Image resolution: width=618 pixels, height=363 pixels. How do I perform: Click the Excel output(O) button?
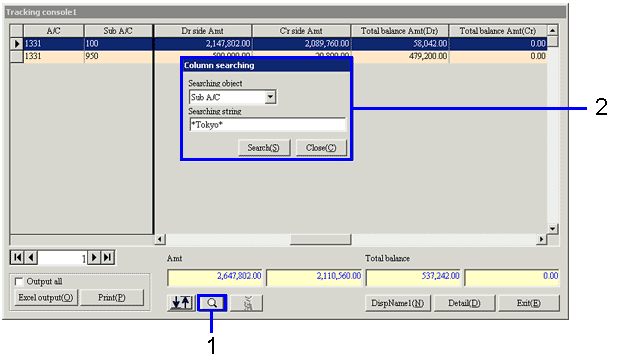(46, 298)
